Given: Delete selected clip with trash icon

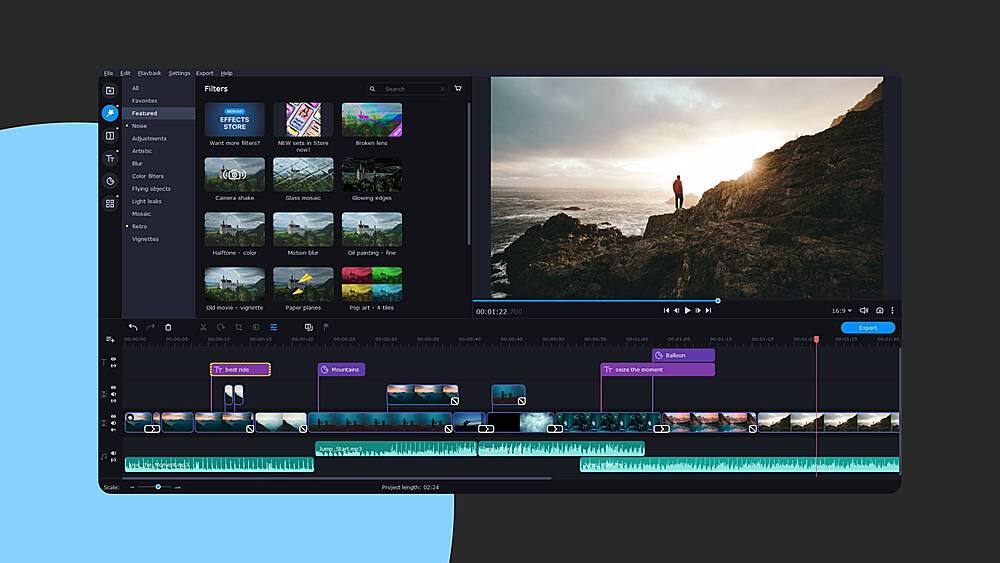Looking at the screenshot, I should tap(168, 327).
